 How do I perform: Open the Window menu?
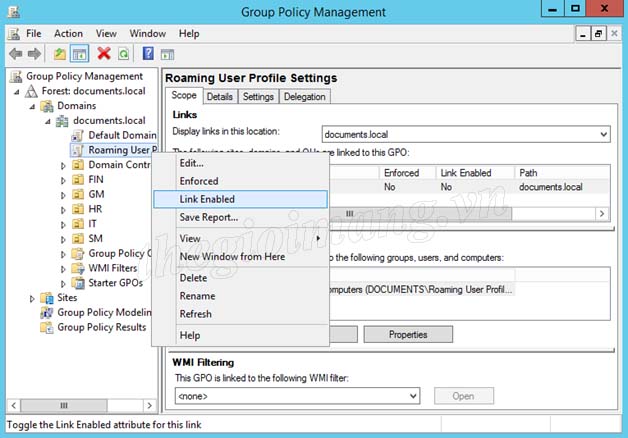coord(147,34)
